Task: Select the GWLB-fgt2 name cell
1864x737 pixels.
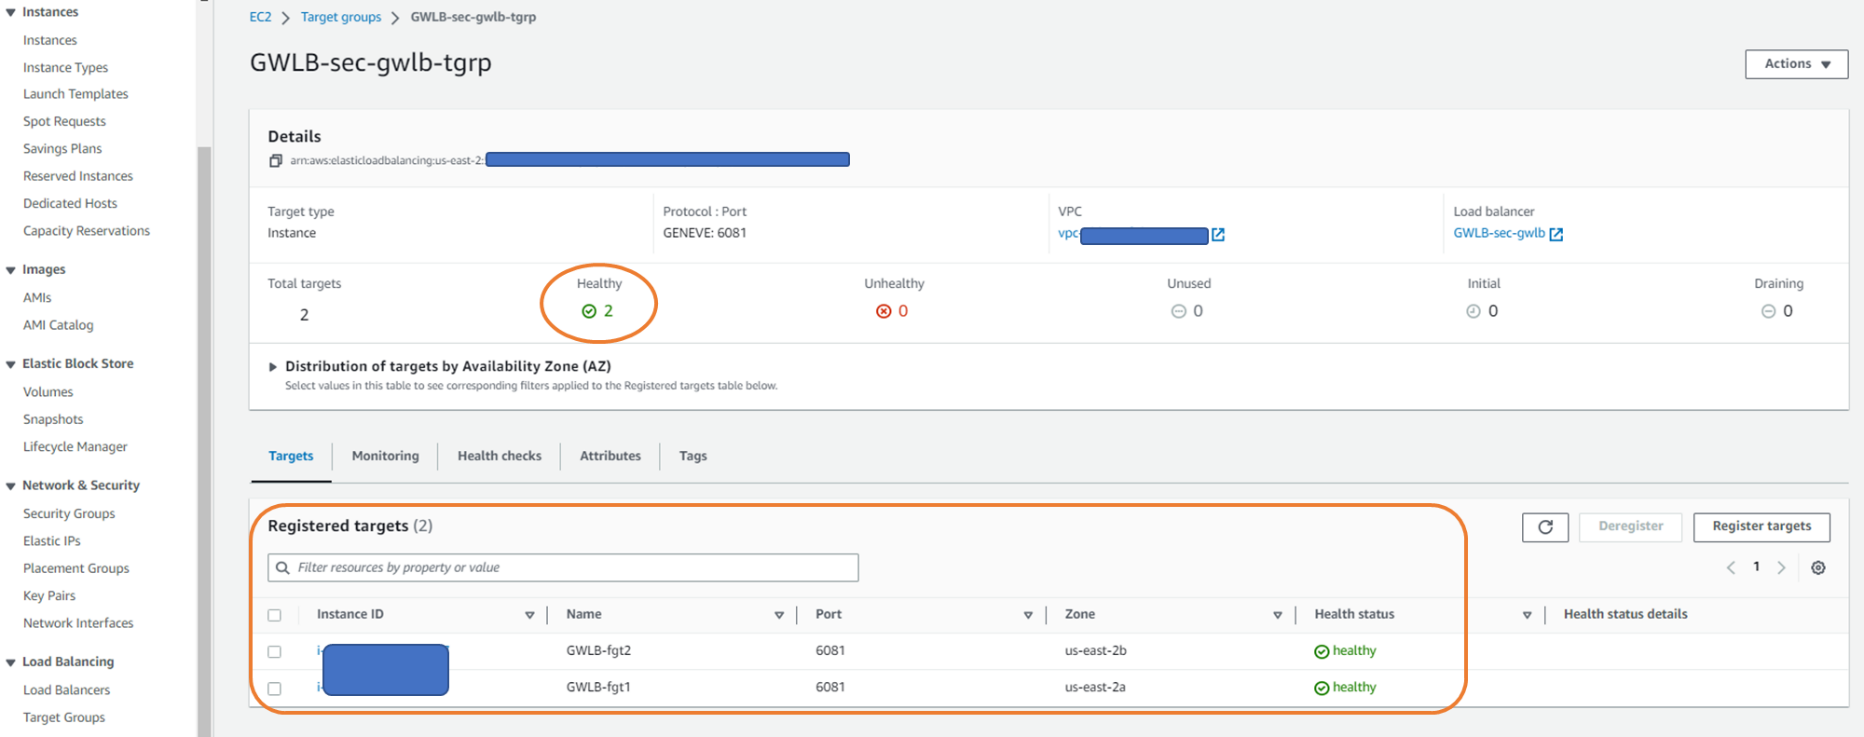Action: click(x=598, y=651)
